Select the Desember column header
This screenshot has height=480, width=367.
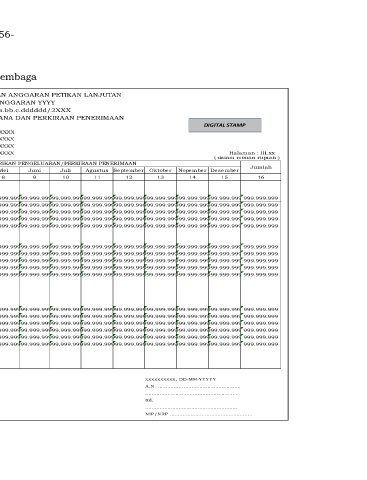coord(224,170)
